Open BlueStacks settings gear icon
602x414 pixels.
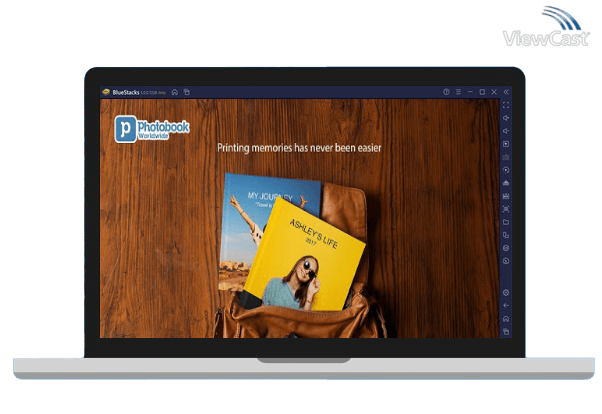[x=506, y=293]
